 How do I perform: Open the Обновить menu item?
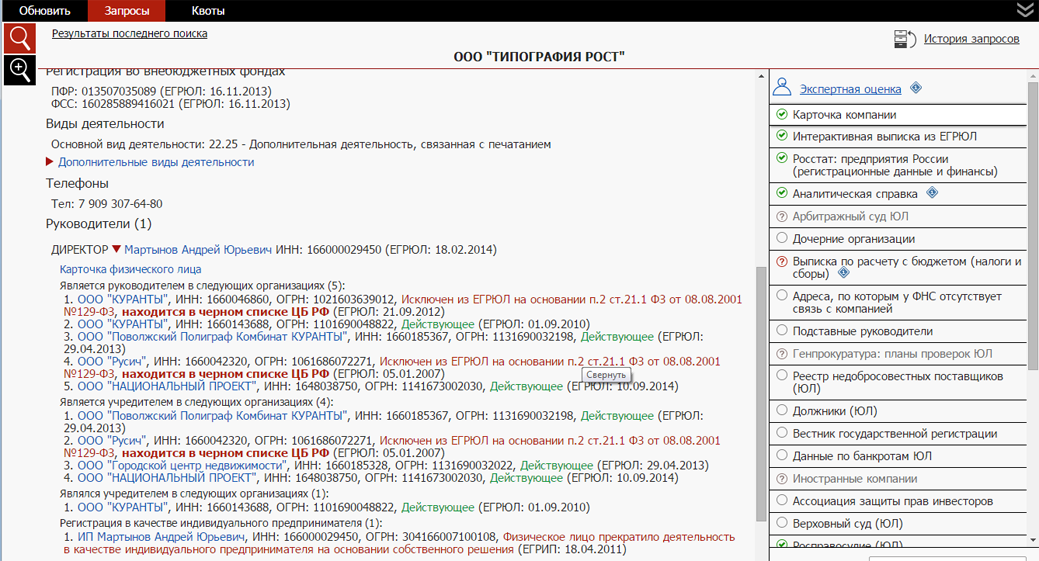[44, 11]
